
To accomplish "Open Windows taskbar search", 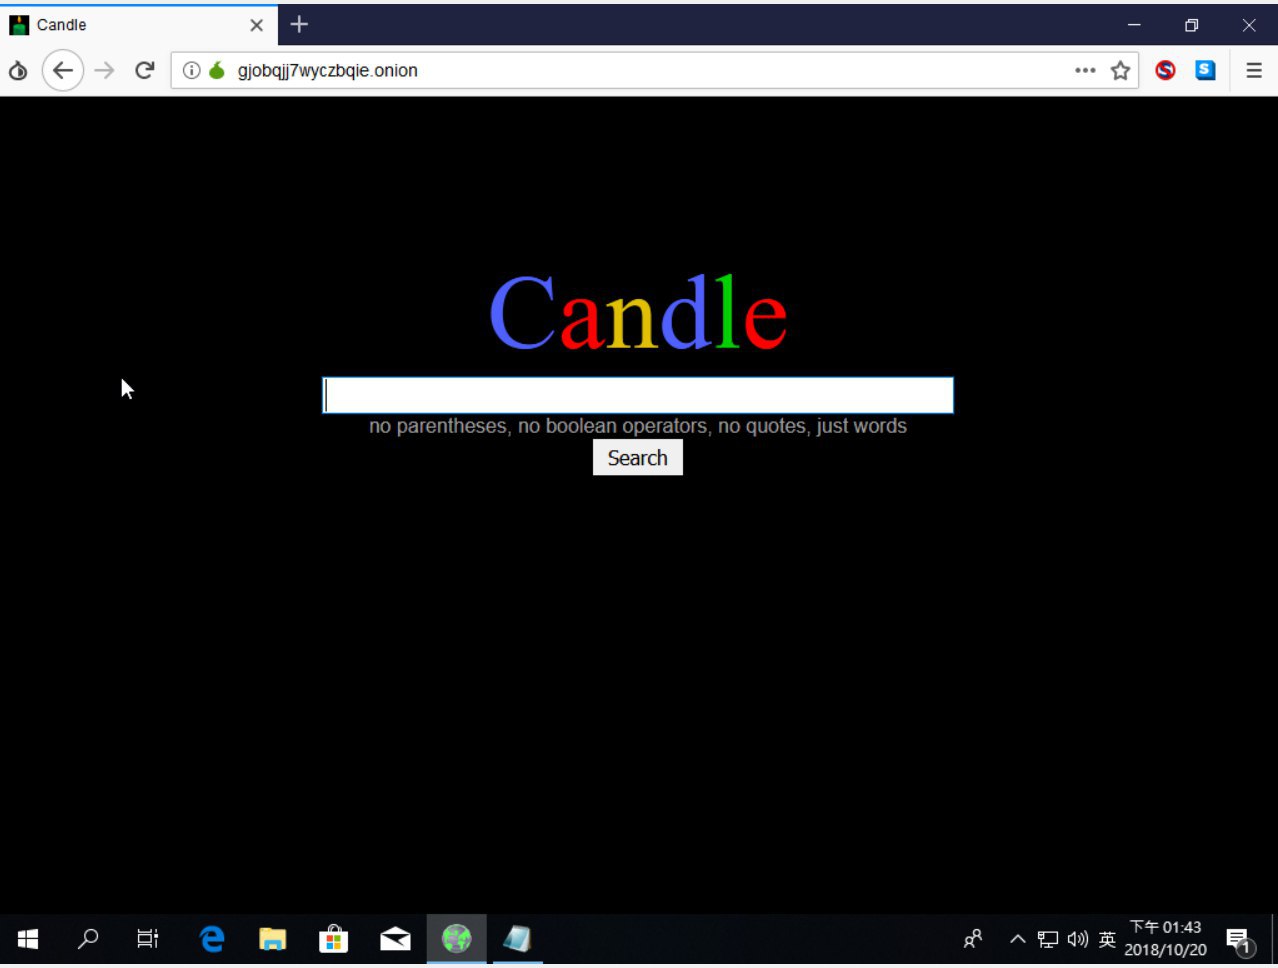I will point(88,939).
